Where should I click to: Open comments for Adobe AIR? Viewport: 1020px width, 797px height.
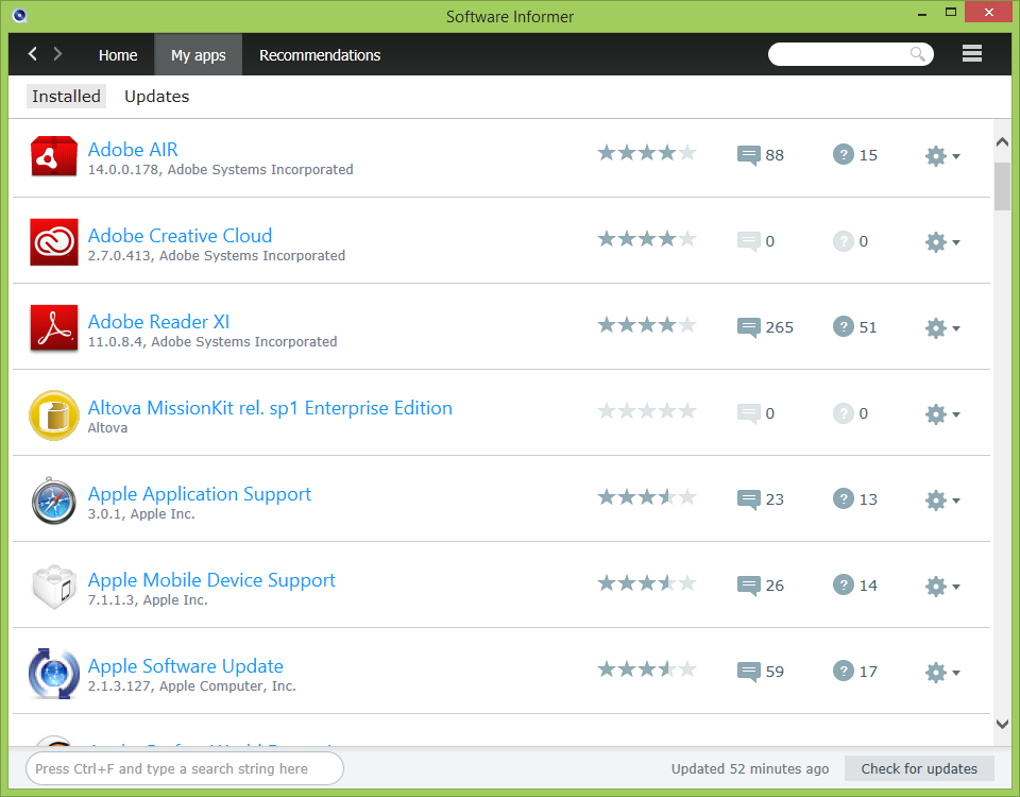760,155
